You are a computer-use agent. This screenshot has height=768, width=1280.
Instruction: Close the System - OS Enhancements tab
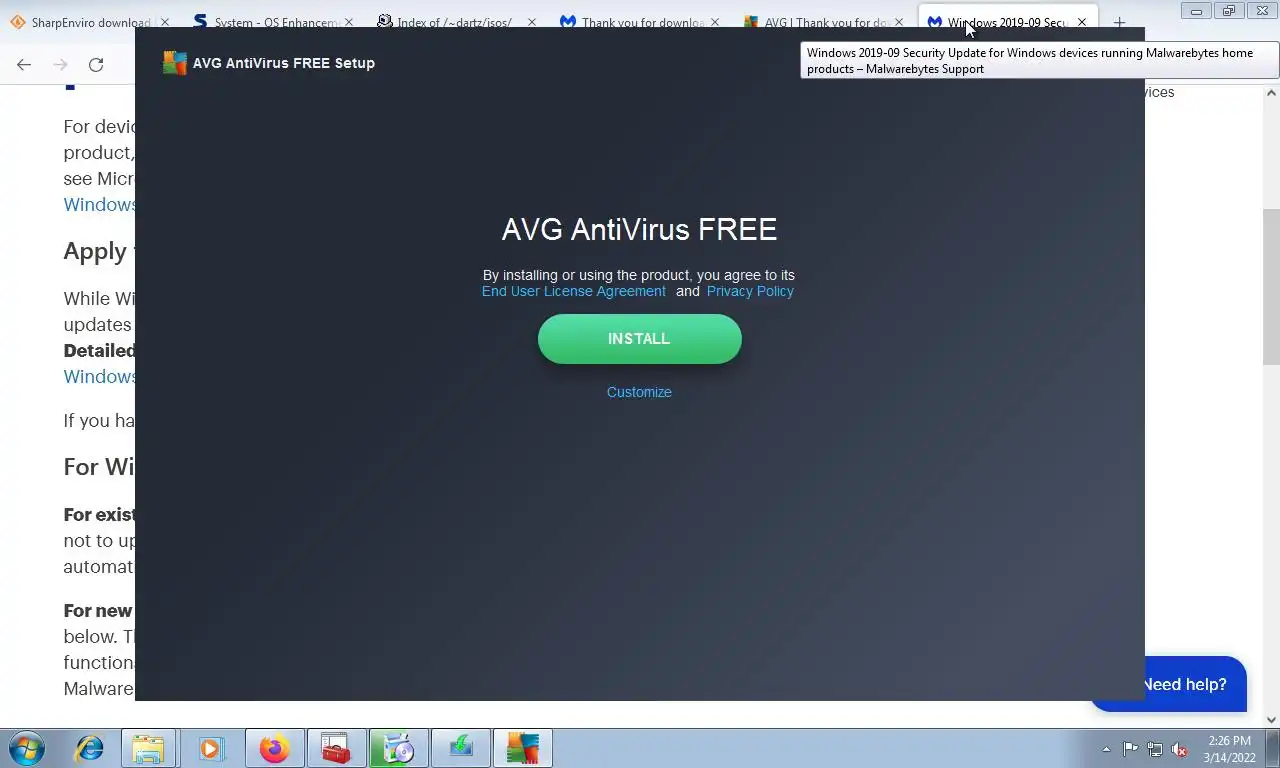click(x=348, y=22)
